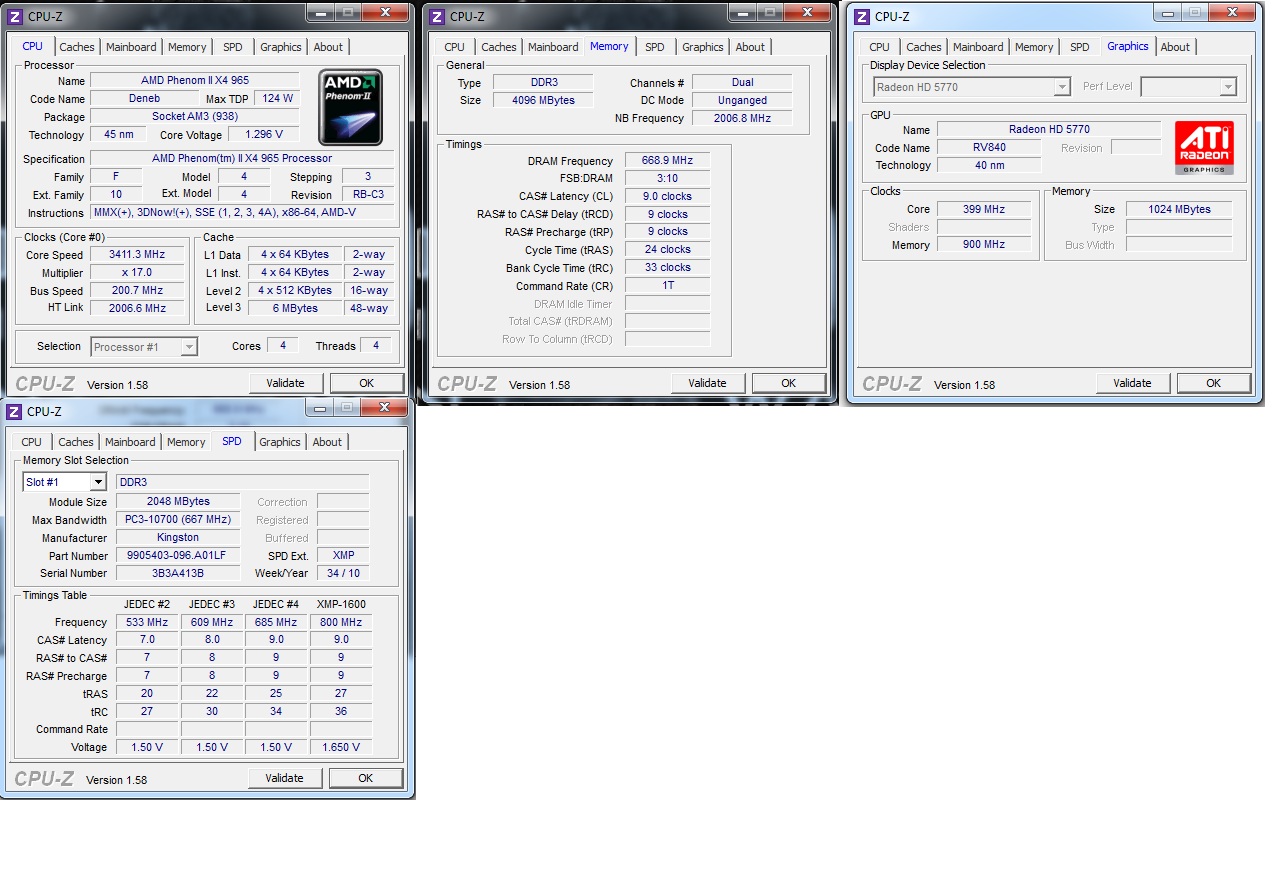The height and width of the screenshot is (880, 1274).
Task: Click OK in the CPU window
Action: pyautogui.click(x=367, y=383)
